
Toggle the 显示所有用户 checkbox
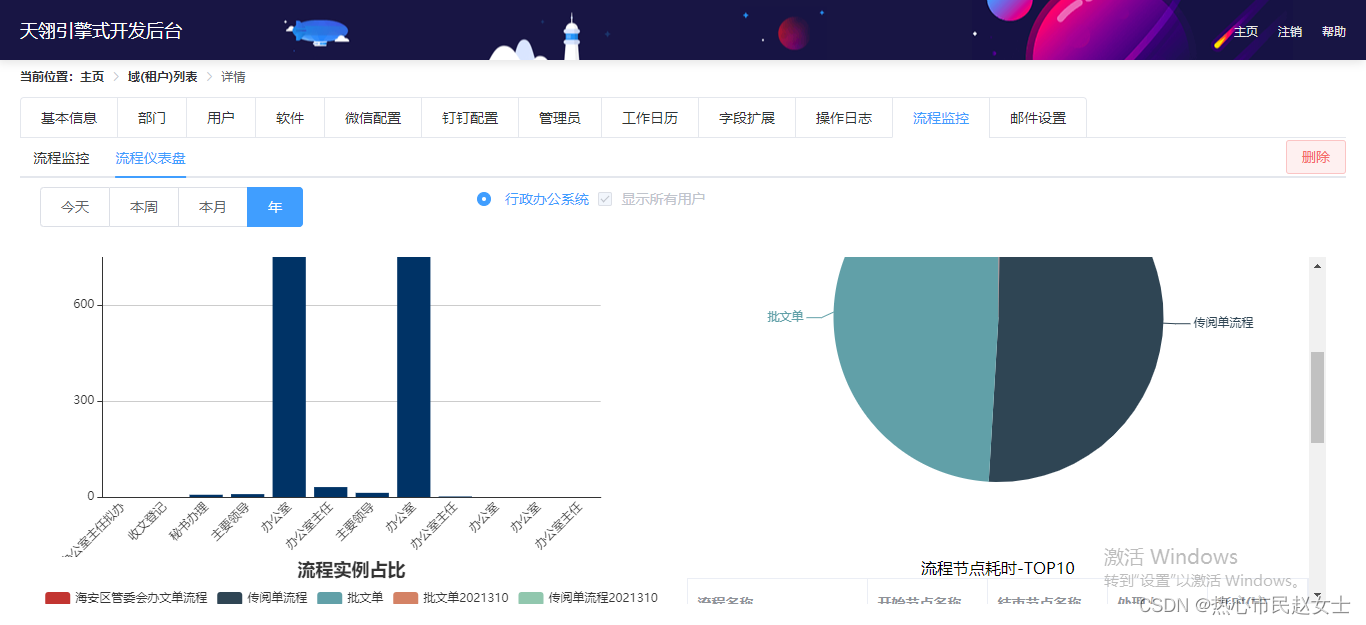pos(605,199)
